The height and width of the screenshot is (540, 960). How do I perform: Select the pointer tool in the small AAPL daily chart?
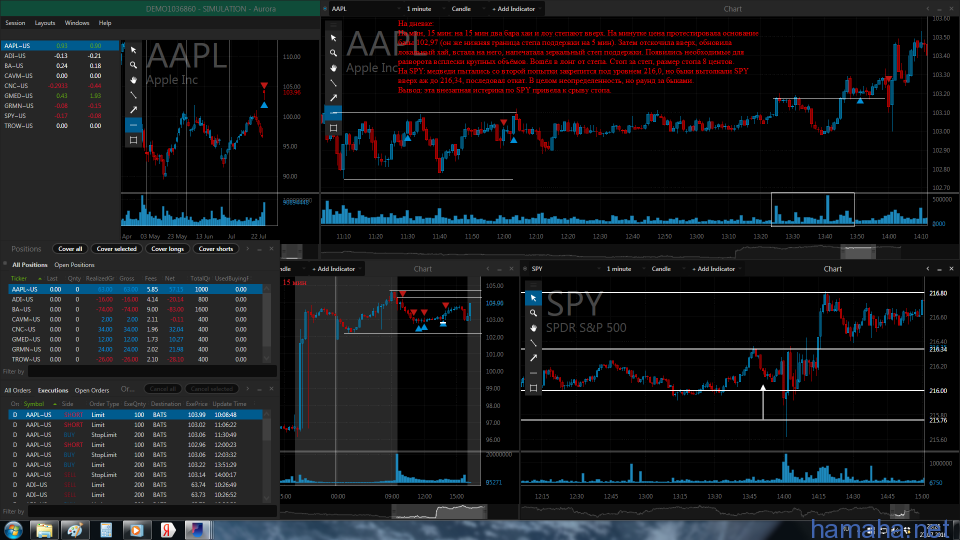coord(133,50)
